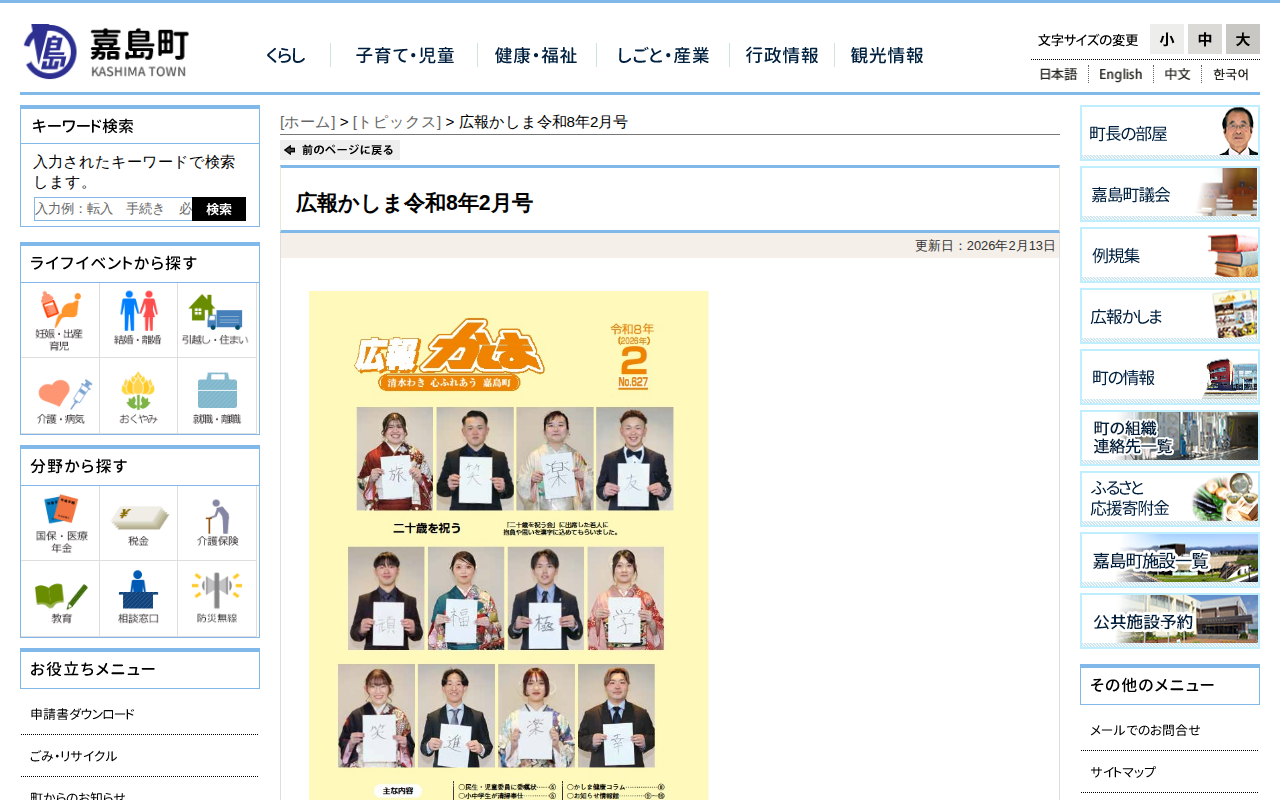The image size is (1280, 800).
Task: Open the 申請書ダウンロード link
Action: click(x=82, y=714)
